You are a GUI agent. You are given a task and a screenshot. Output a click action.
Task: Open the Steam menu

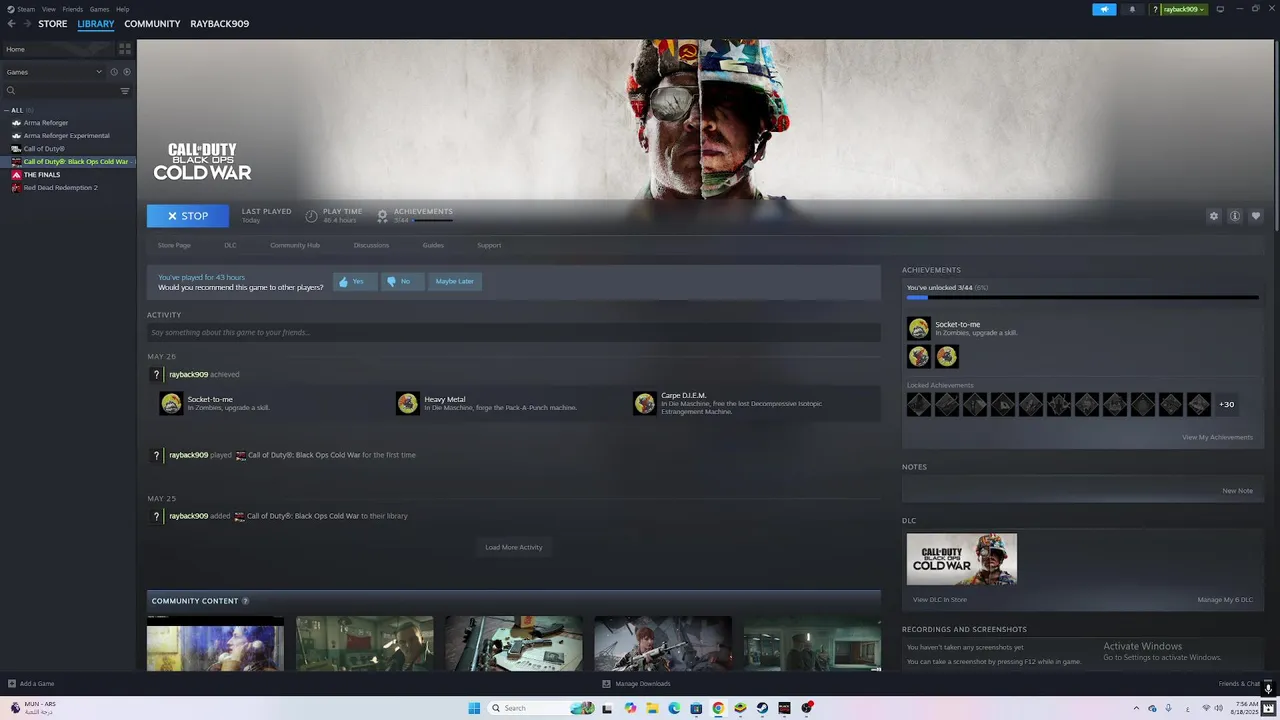pyautogui.click(x=26, y=9)
